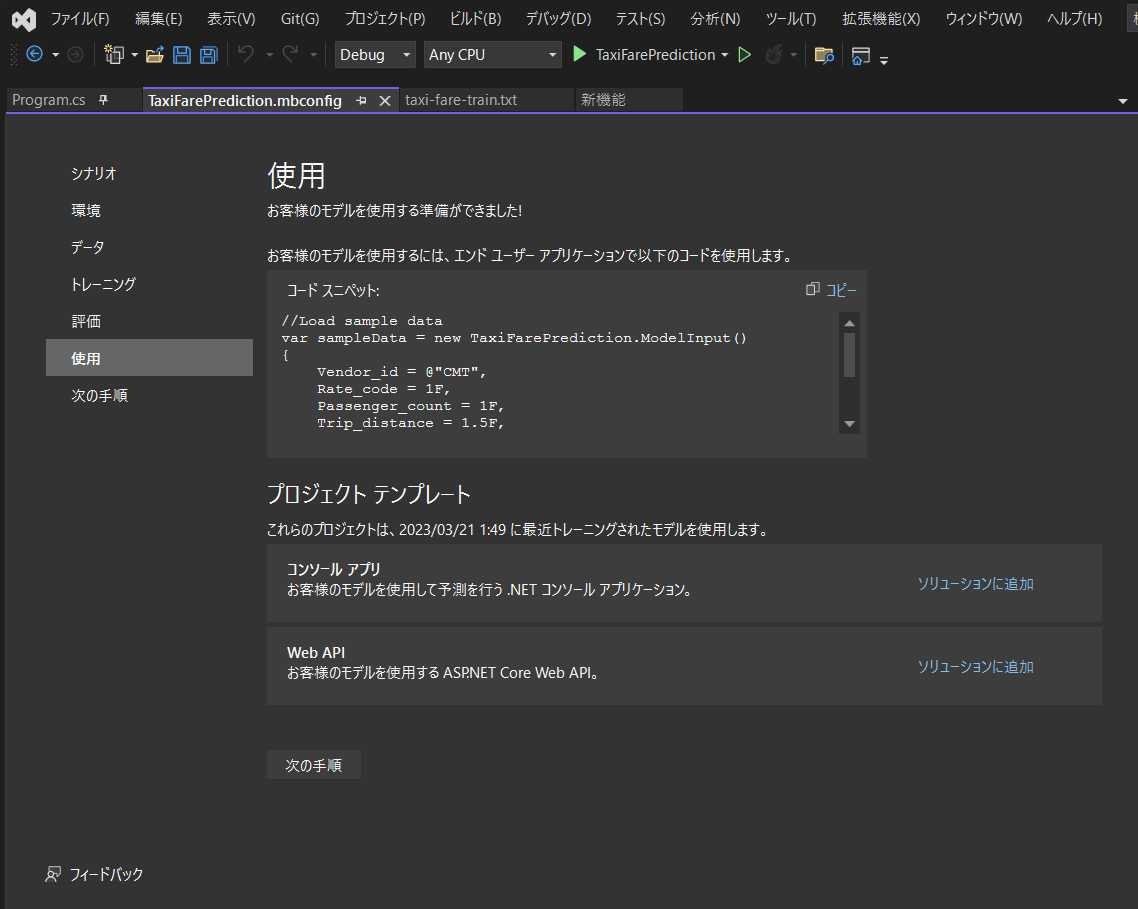Screen dimensions: 1138x909
Task: Open a file using the folder icon
Action: pos(154,55)
